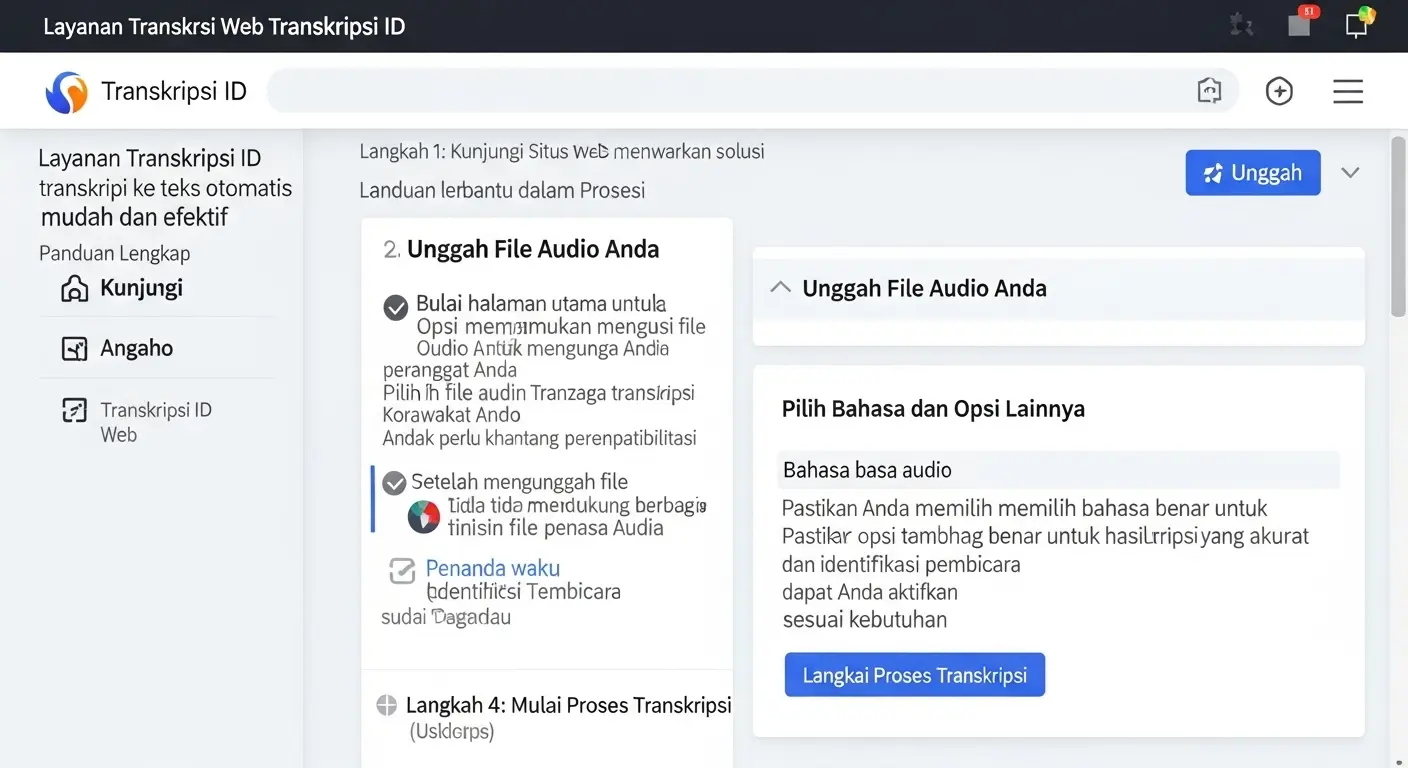Click the circled plus icon
Image resolution: width=1408 pixels, height=768 pixels.
click(1279, 91)
